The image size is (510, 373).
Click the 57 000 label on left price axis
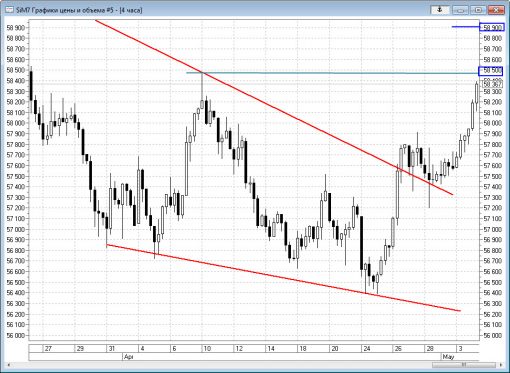point(16,229)
